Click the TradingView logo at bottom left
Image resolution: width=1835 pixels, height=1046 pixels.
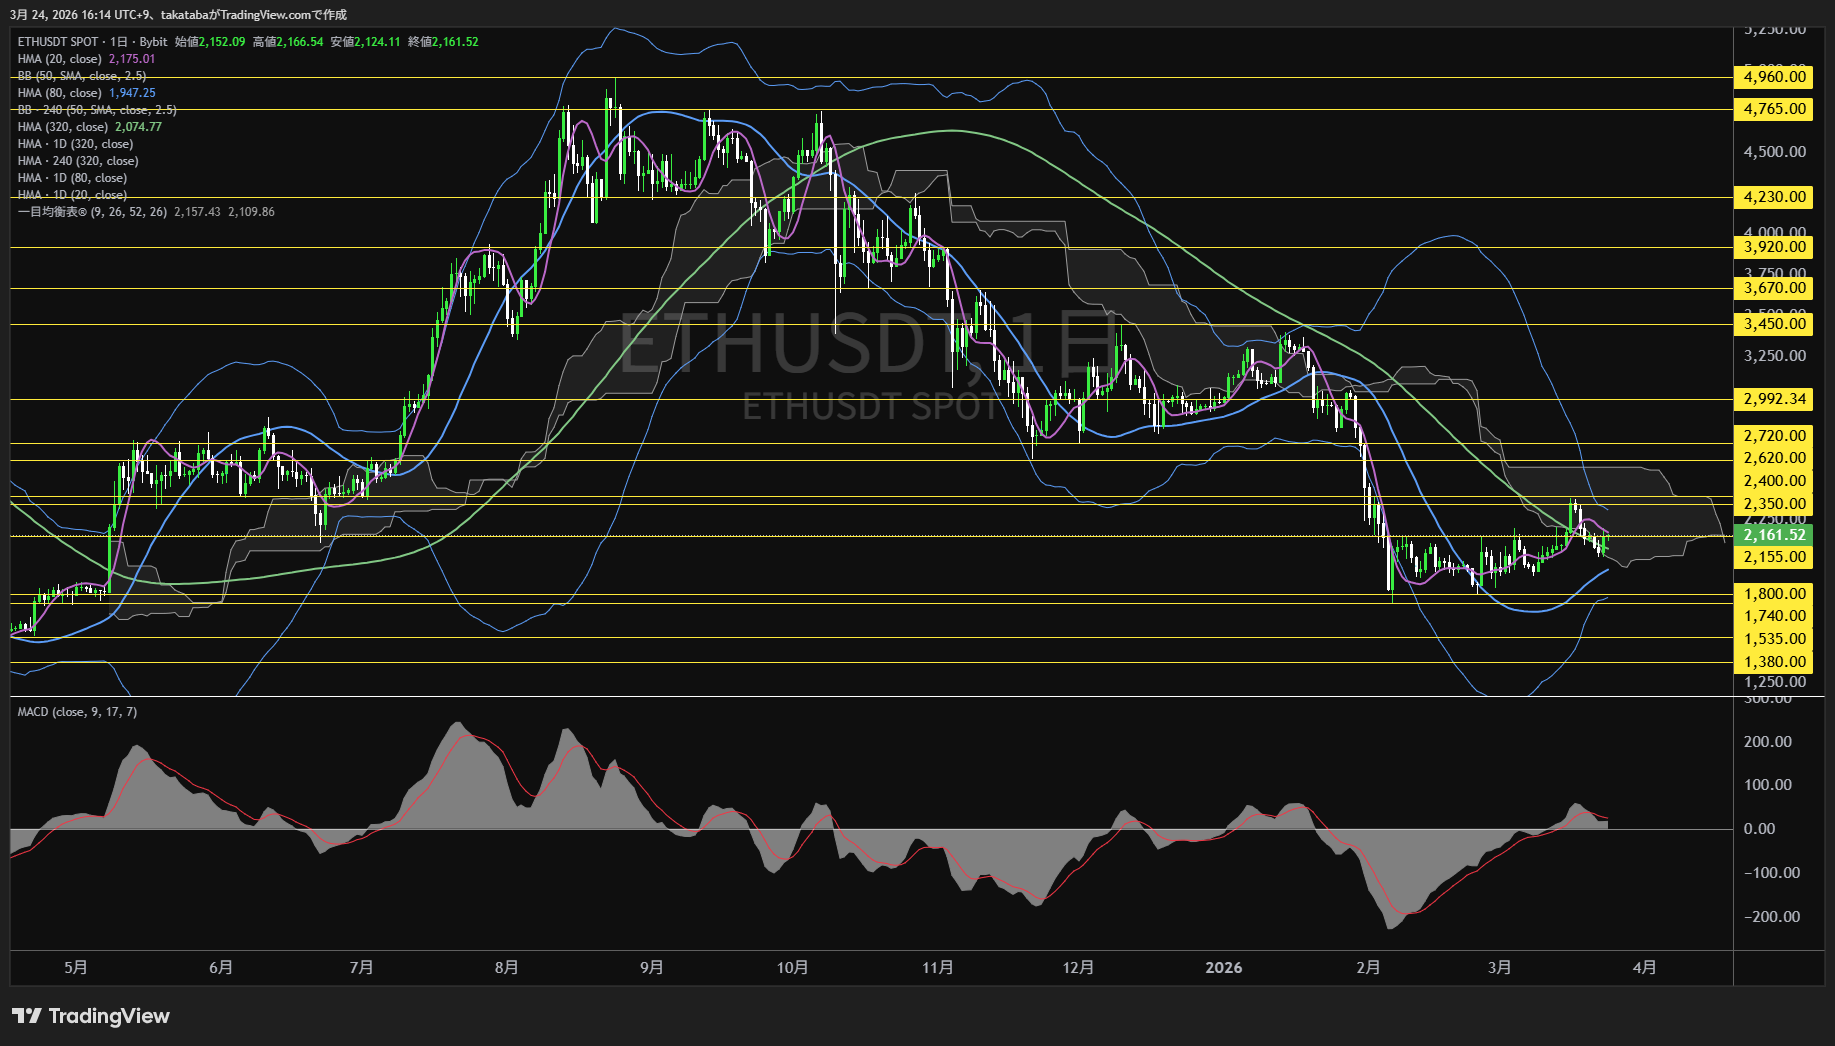coord(91,1016)
